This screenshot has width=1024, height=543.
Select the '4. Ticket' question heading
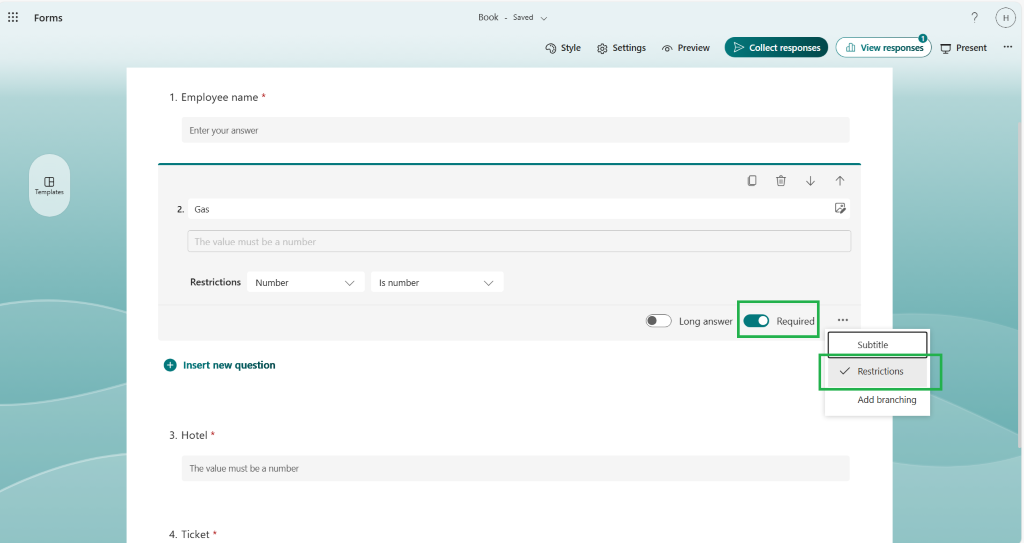pos(193,535)
